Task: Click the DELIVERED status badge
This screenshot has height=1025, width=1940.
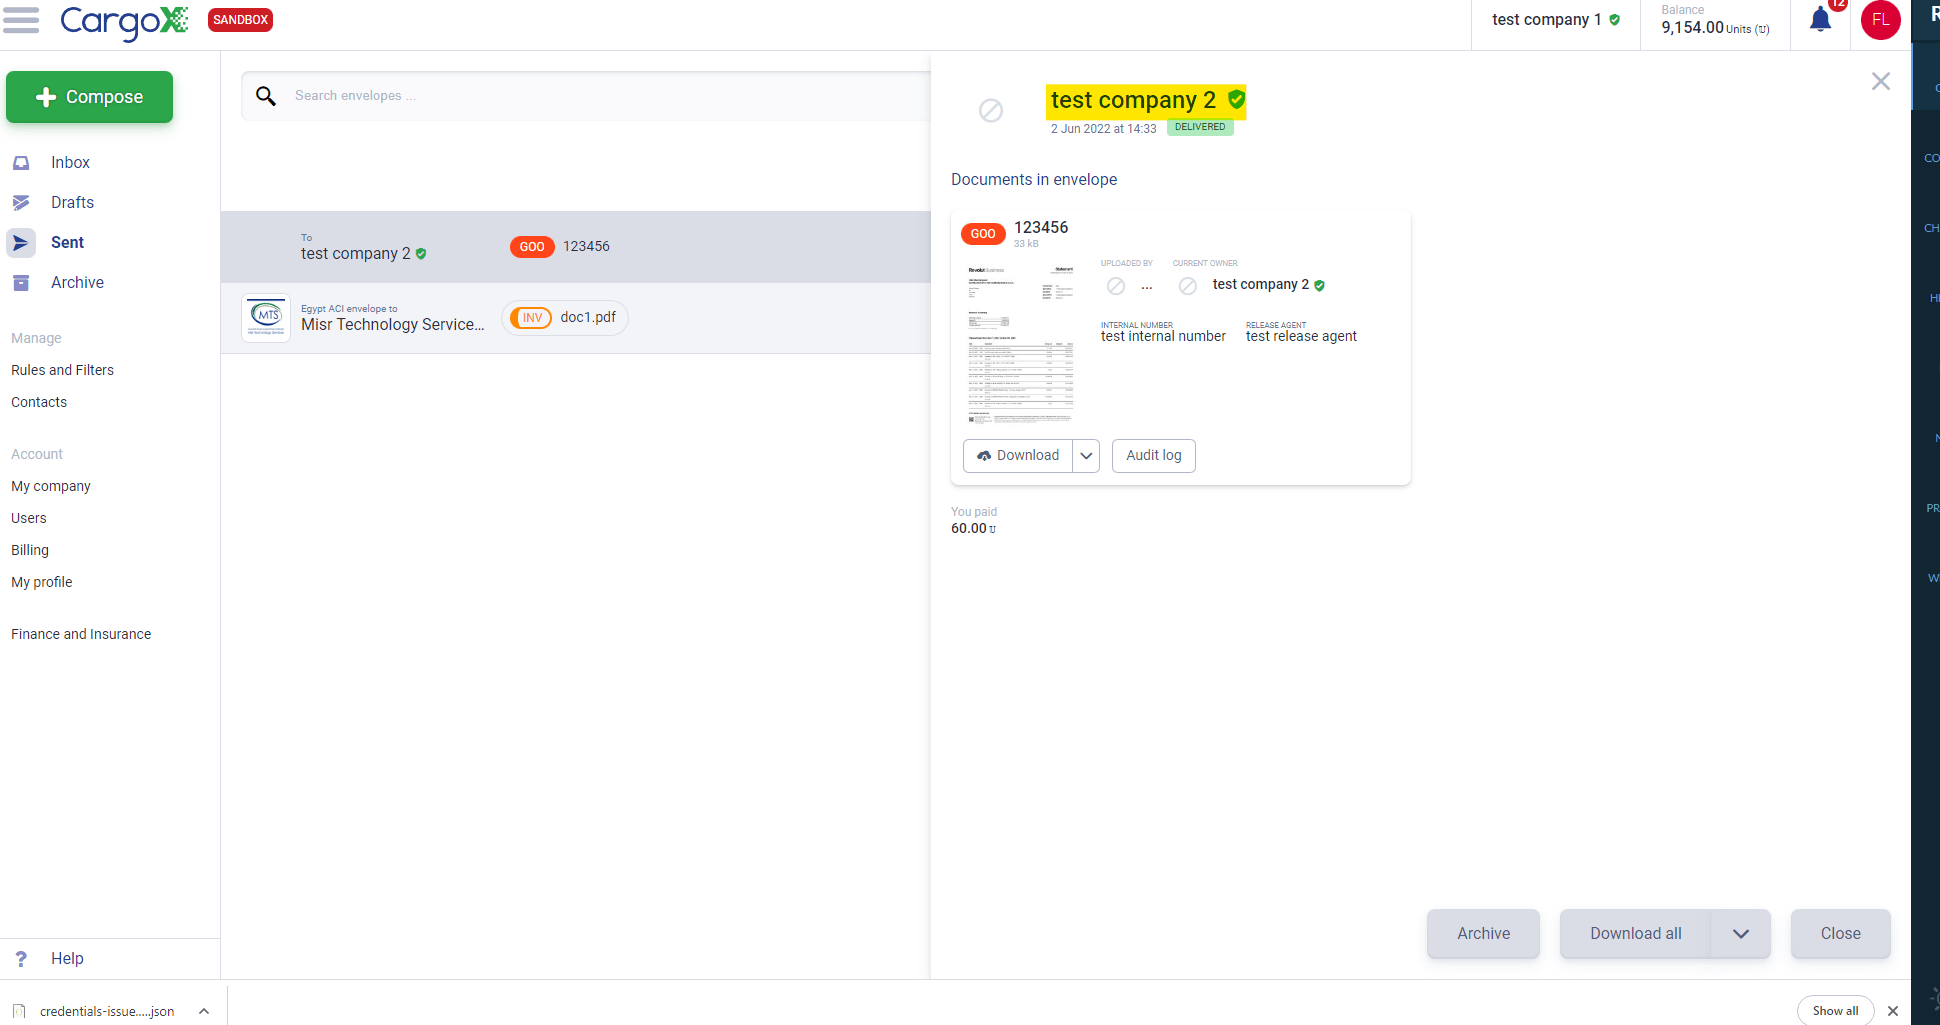Action: tap(1199, 126)
